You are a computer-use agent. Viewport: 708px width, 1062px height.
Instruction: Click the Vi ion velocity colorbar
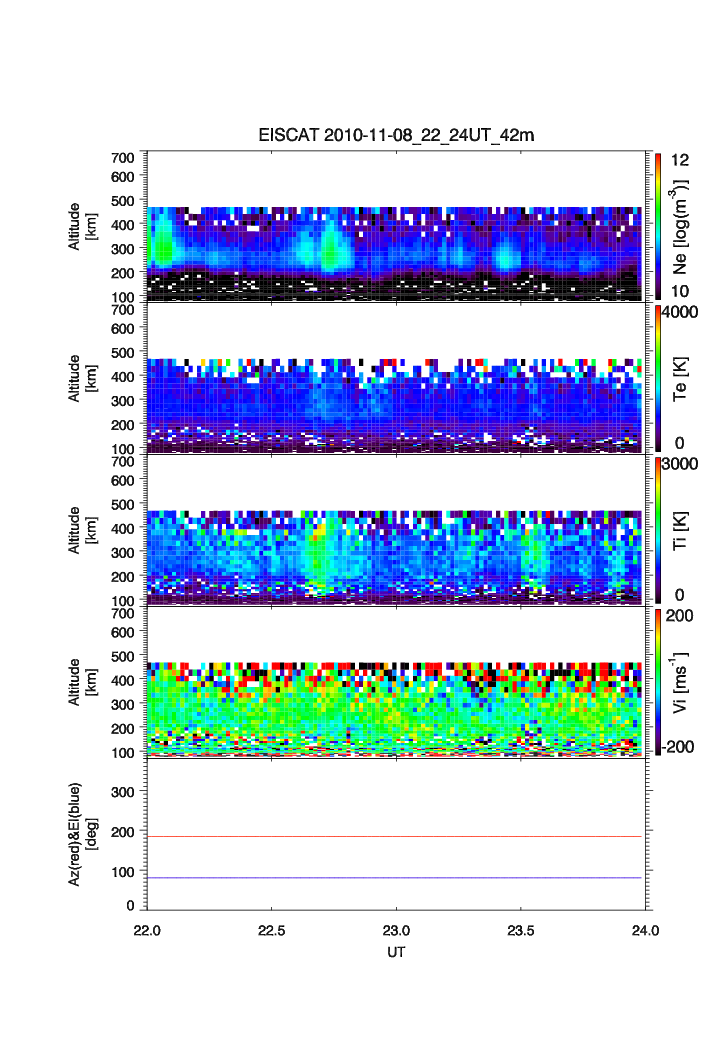click(657, 681)
